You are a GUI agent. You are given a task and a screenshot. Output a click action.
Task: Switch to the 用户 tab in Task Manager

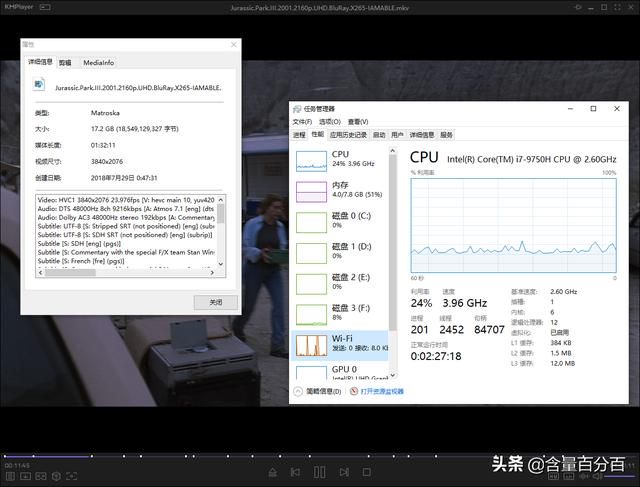pos(397,135)
